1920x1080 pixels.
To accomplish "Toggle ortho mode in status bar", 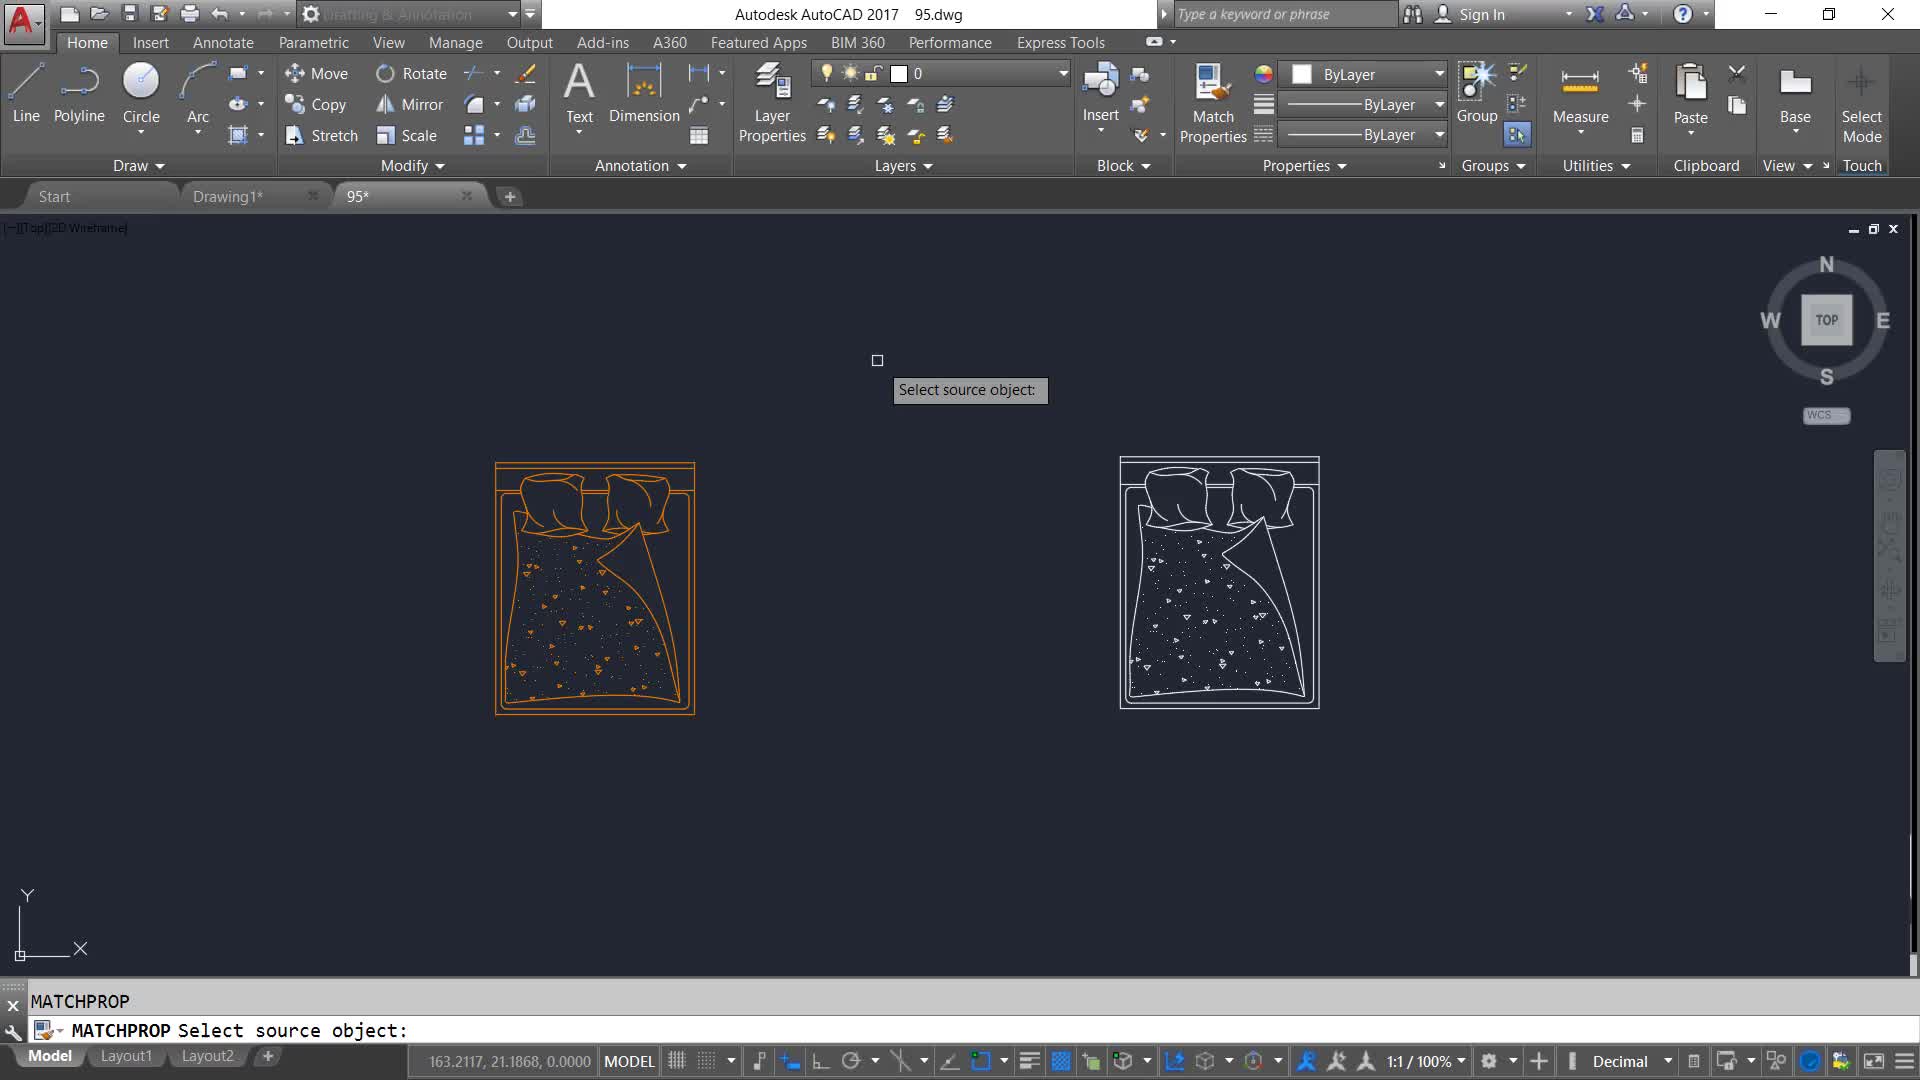I will (820, 1061).
